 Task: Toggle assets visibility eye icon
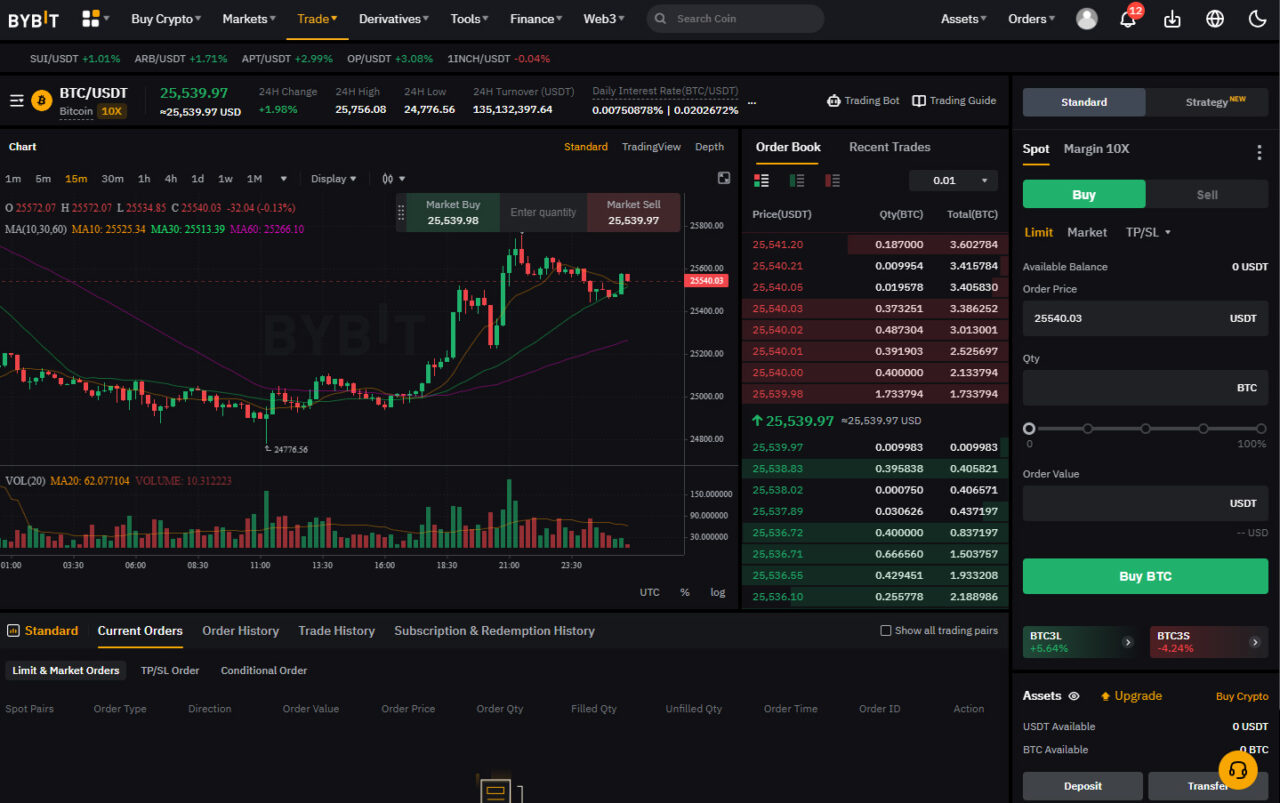(x=1074, y=696)
